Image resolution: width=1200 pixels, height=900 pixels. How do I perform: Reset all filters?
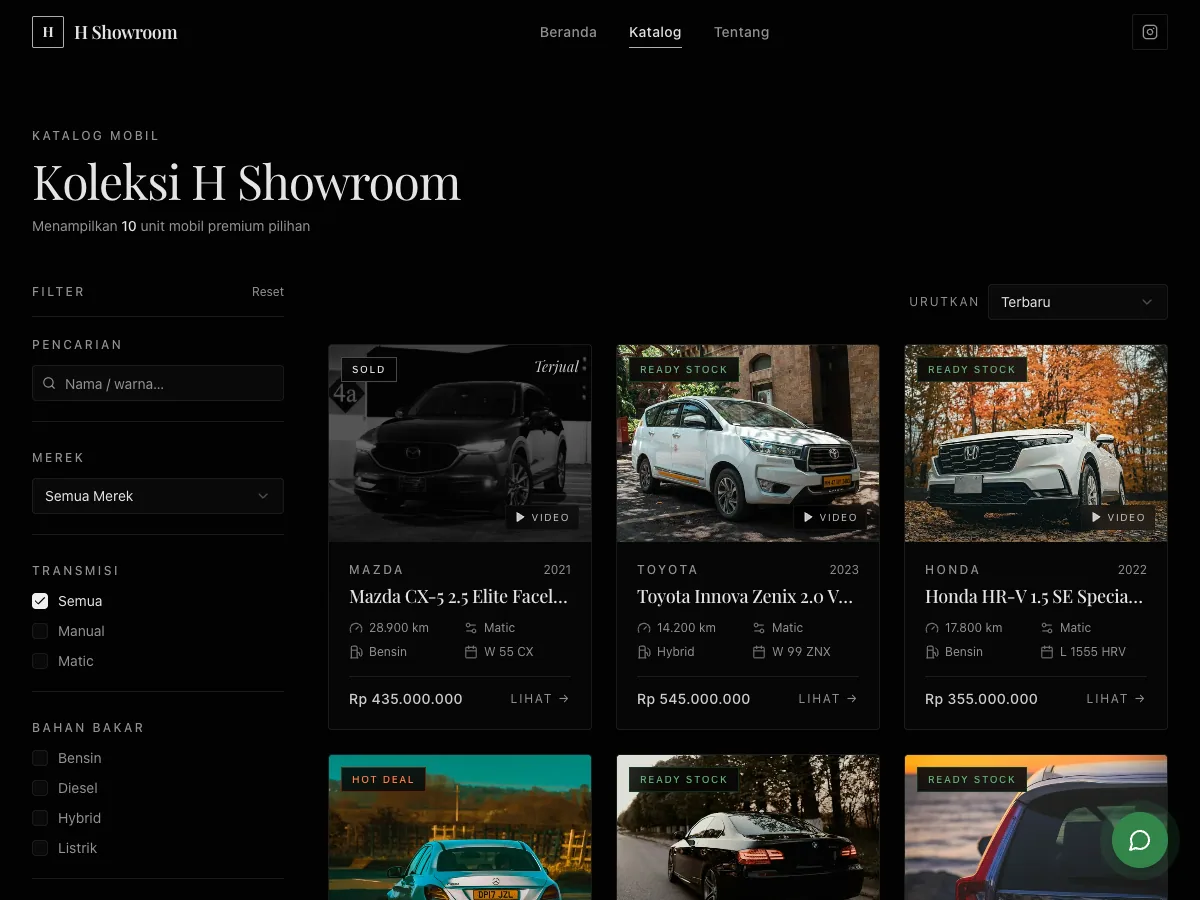point(268,292)
